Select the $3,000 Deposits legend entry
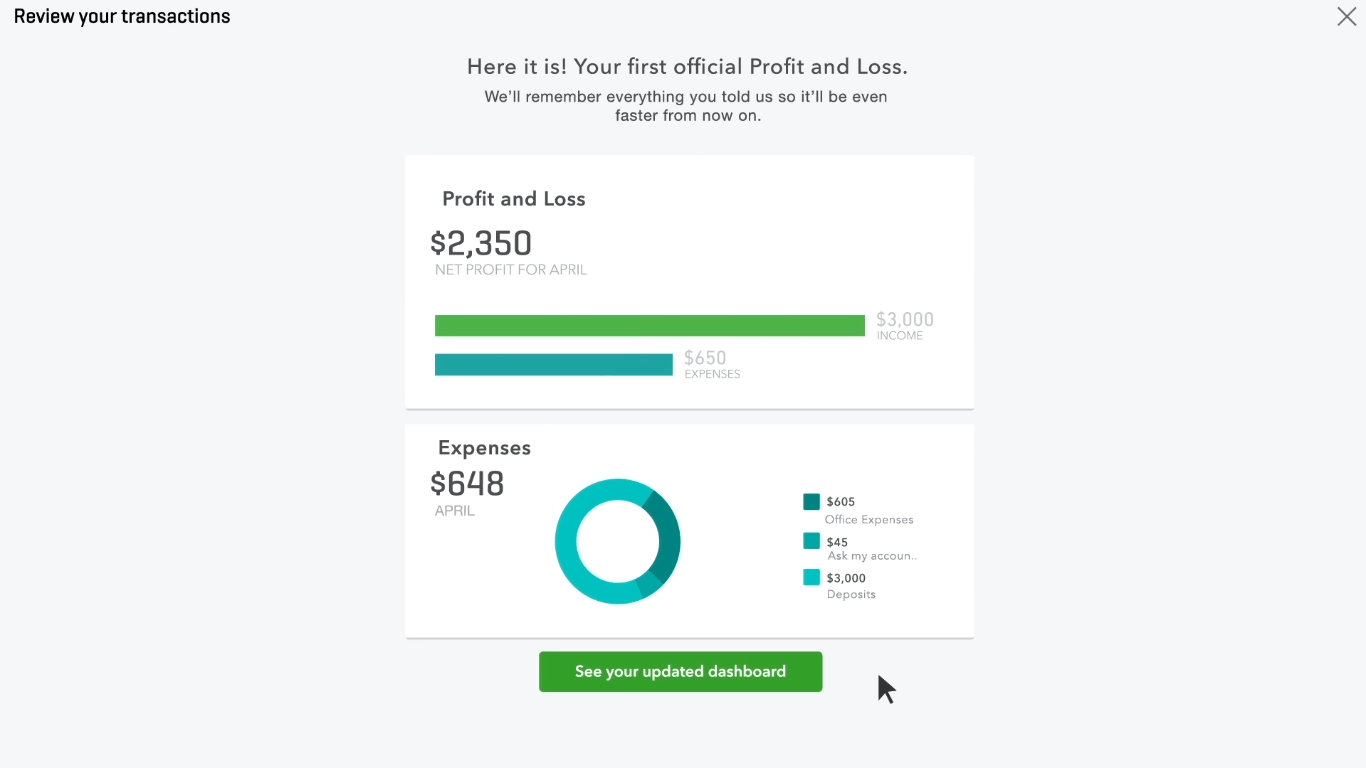Image resolution: width=1366 pixels, height=768 pixels. click(850, 585)
